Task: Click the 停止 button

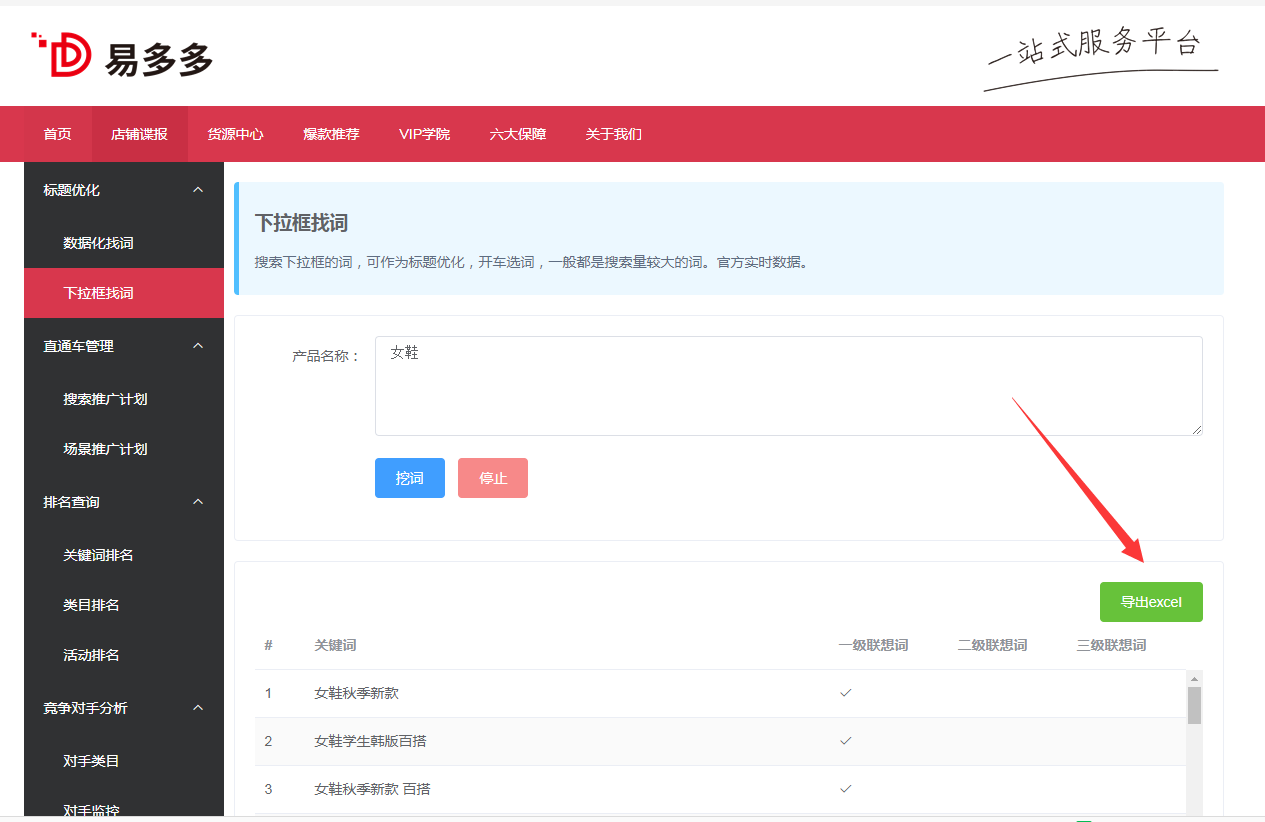Action: (x=492, y=477)
